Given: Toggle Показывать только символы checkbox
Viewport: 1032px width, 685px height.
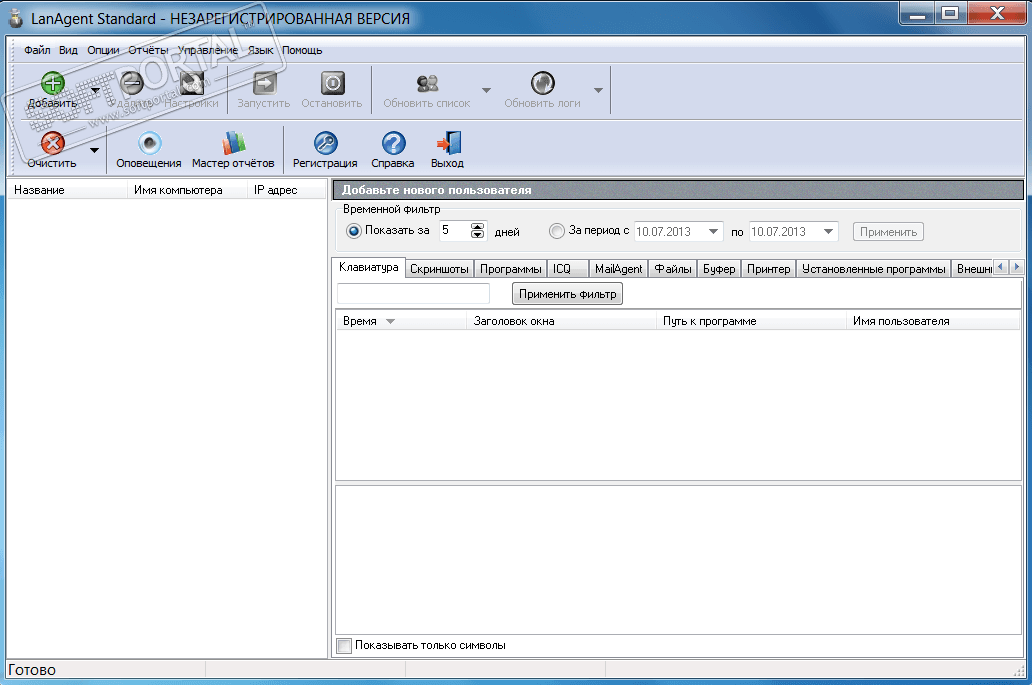Looking at the screenshot, I should [x=344, y=646].
